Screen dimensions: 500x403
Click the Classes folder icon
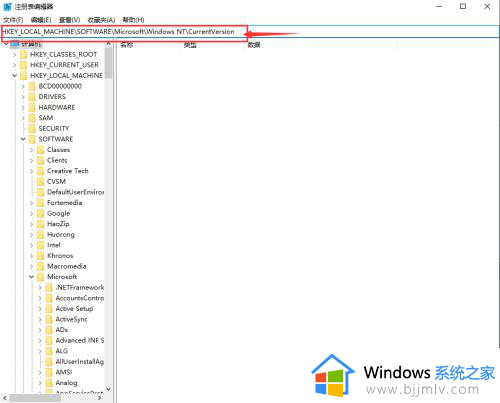point(40,150)
